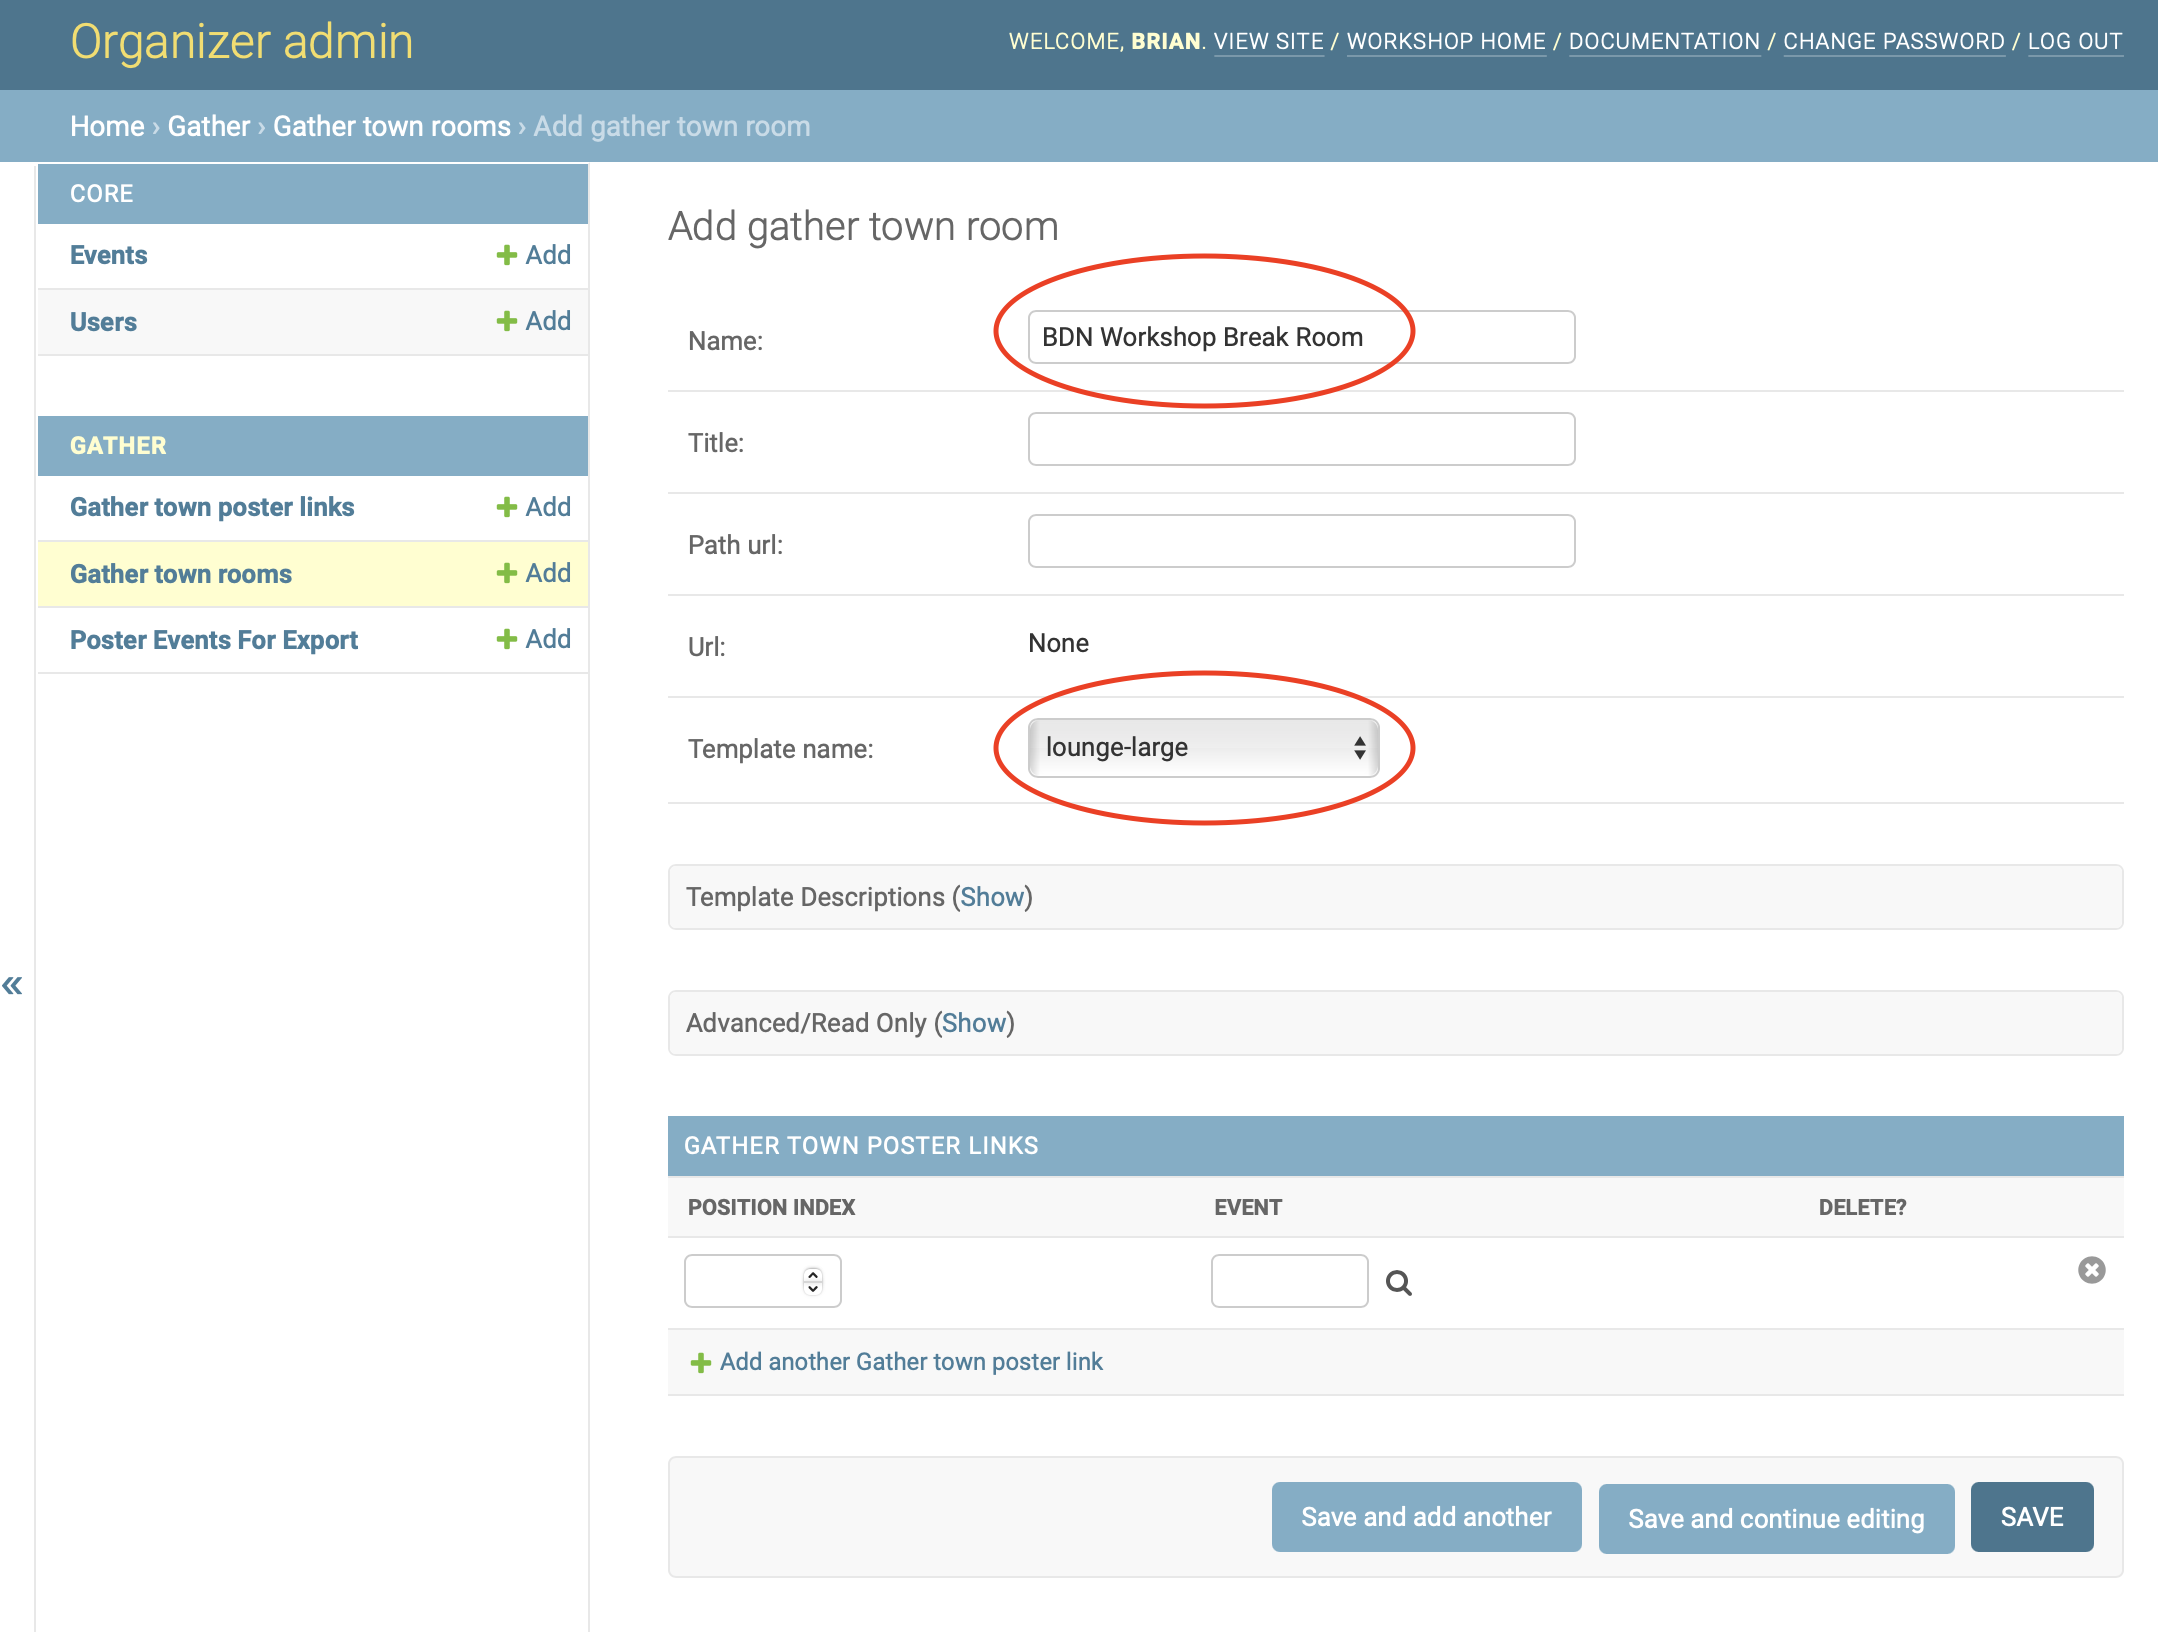Image resolution: width=2158 pixels, height=1632 pixels.
Task: Click the Organizer admin site title
Action: point(242,42)
